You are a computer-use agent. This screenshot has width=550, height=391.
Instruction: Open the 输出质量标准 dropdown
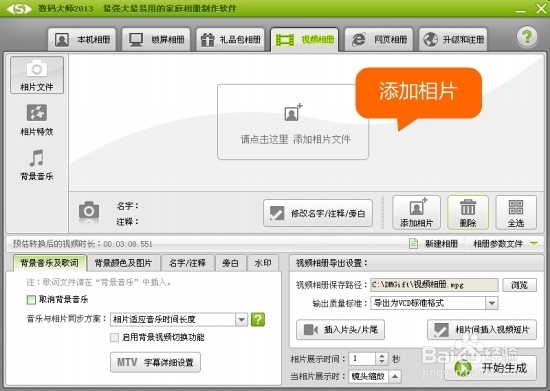[x=434, y=303]
